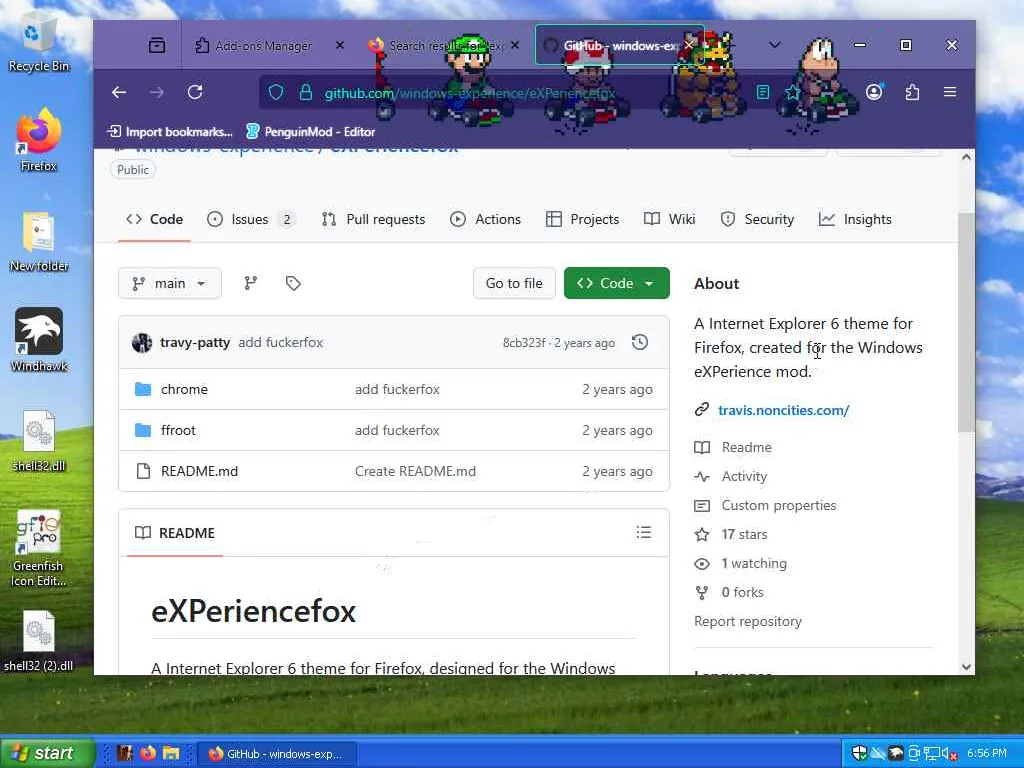Open the chrome folder
The height and width of the screenshot is (768, 1024).
184,389
